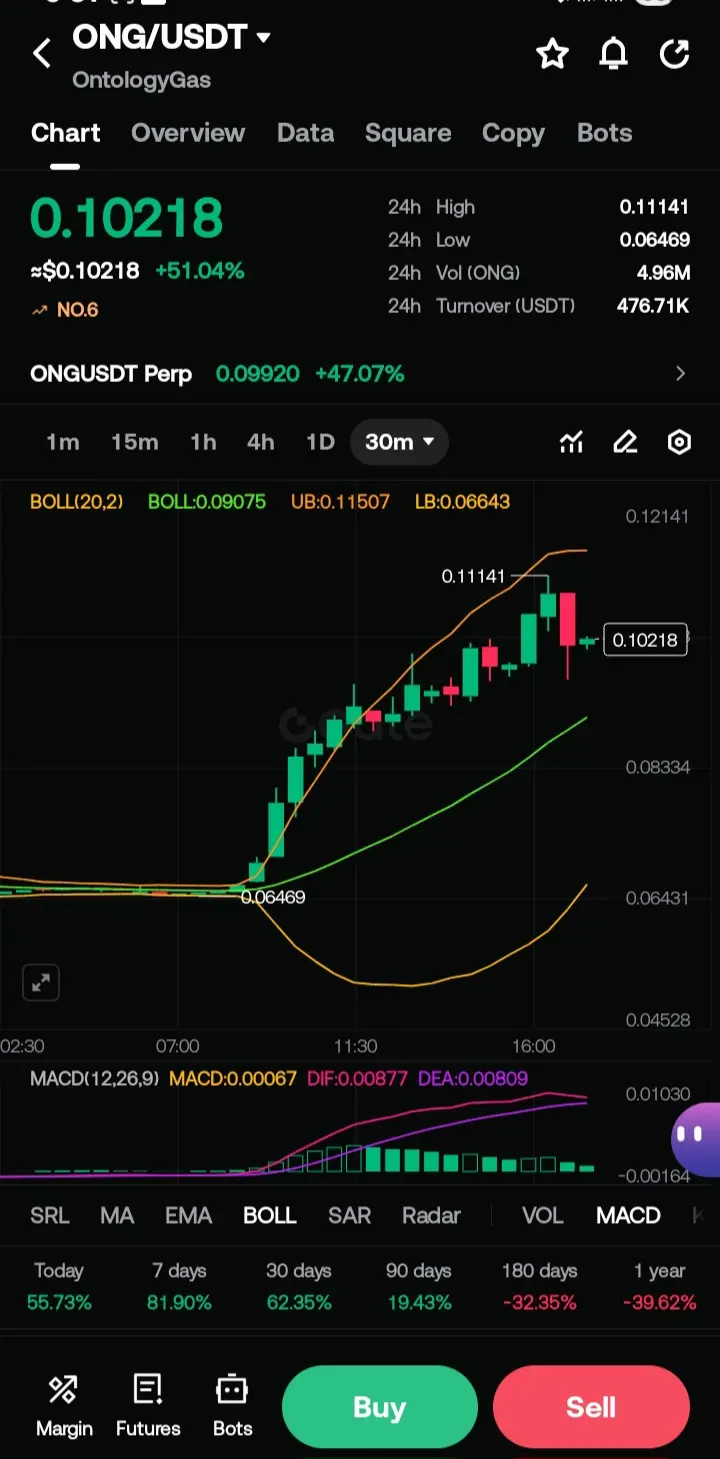Select the 4h timeframe

(261, 442)
